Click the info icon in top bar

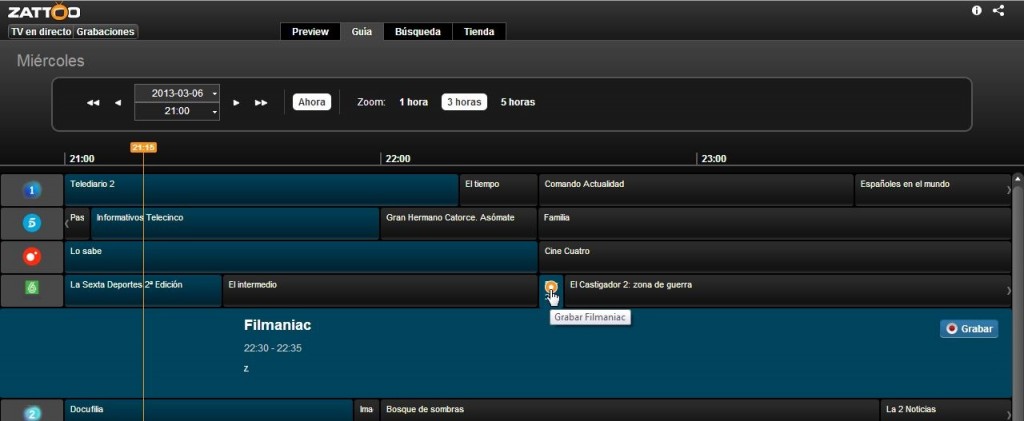coord(977,10)
